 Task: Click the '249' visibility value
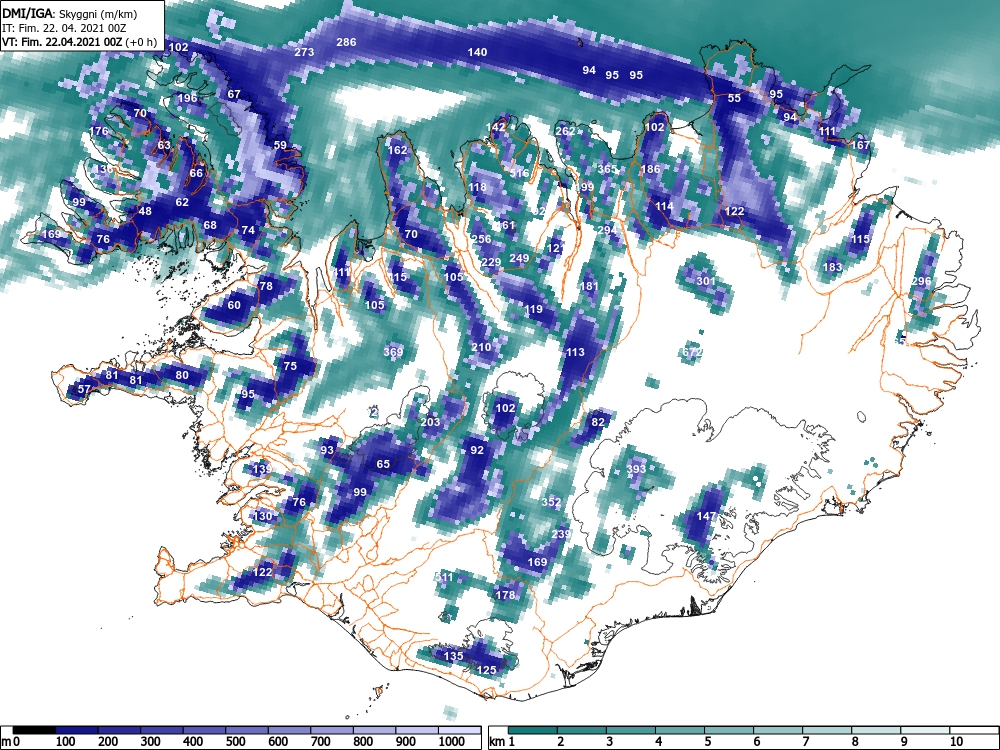[x=519, y=258]
